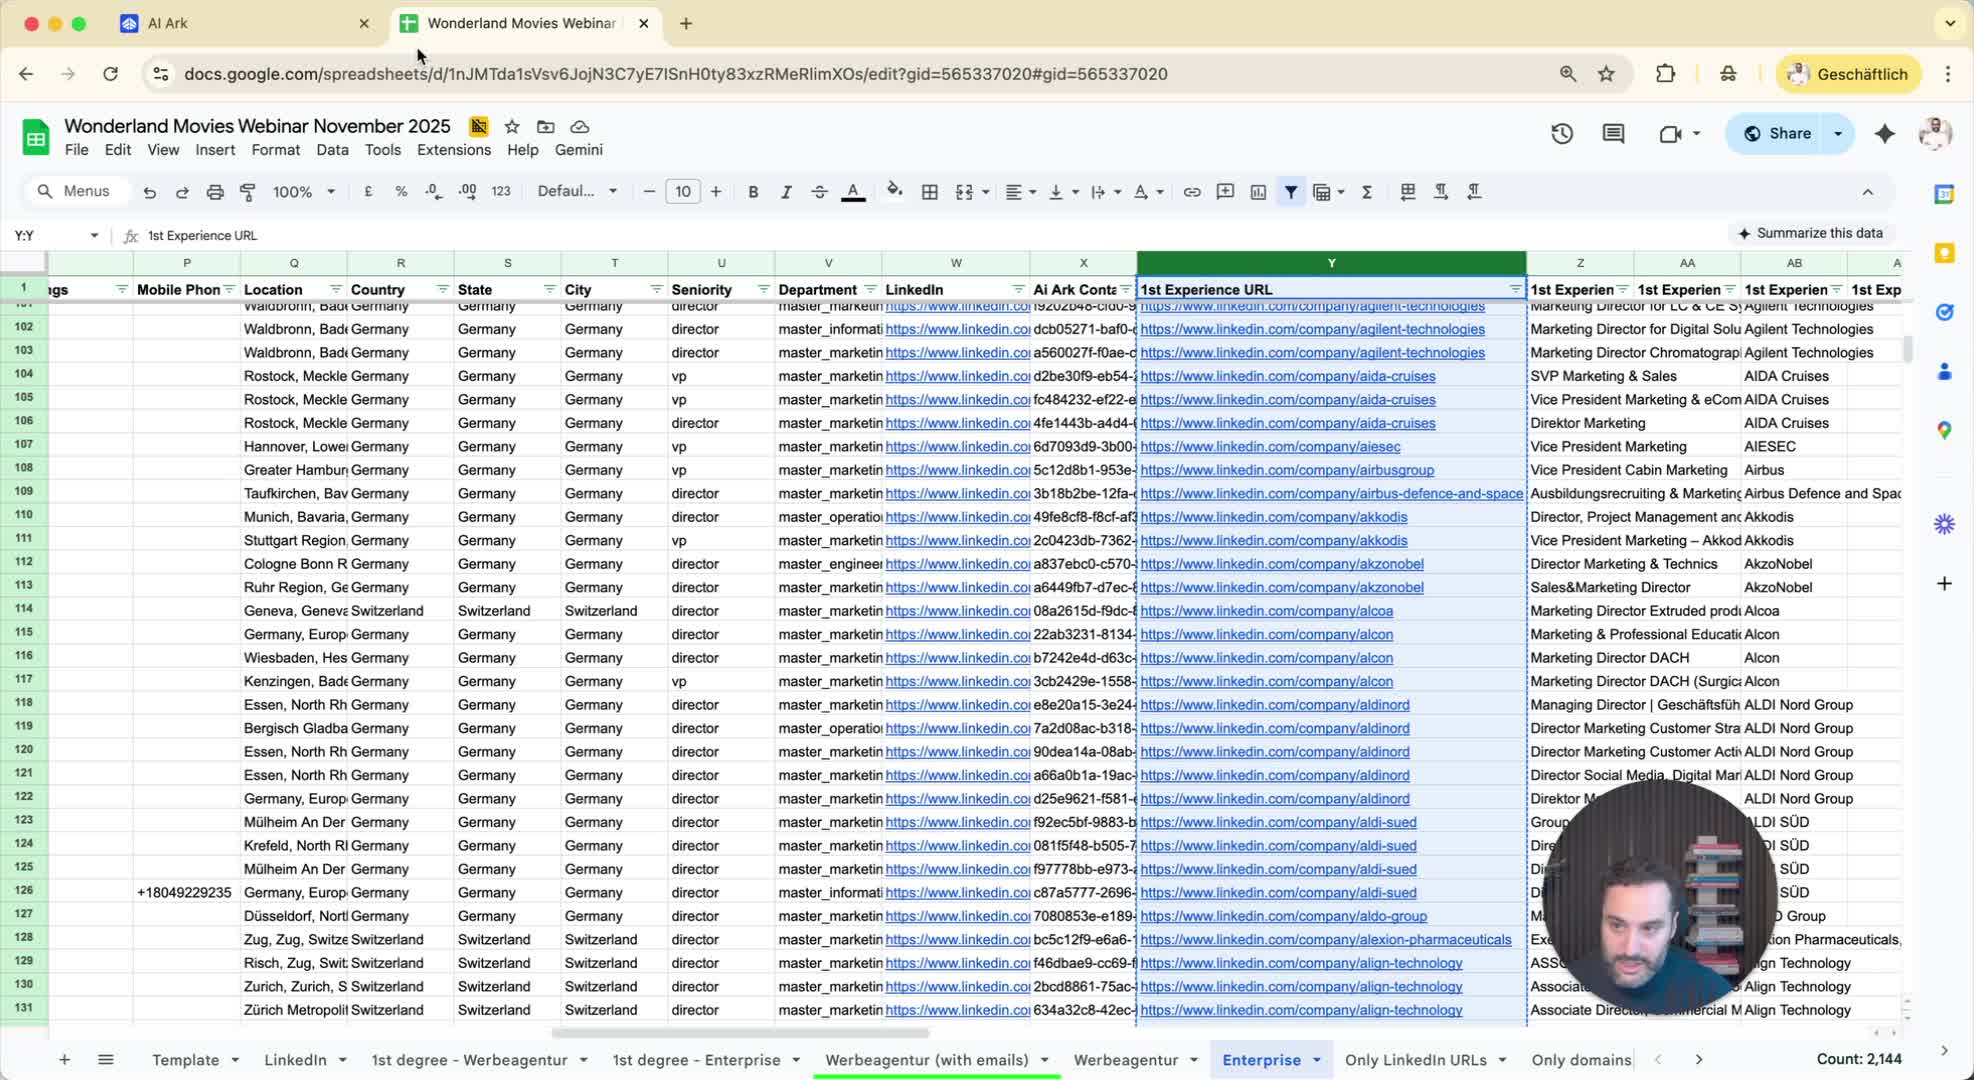
Task: Click the Insert comment icon
Action: pos(1225,192)
